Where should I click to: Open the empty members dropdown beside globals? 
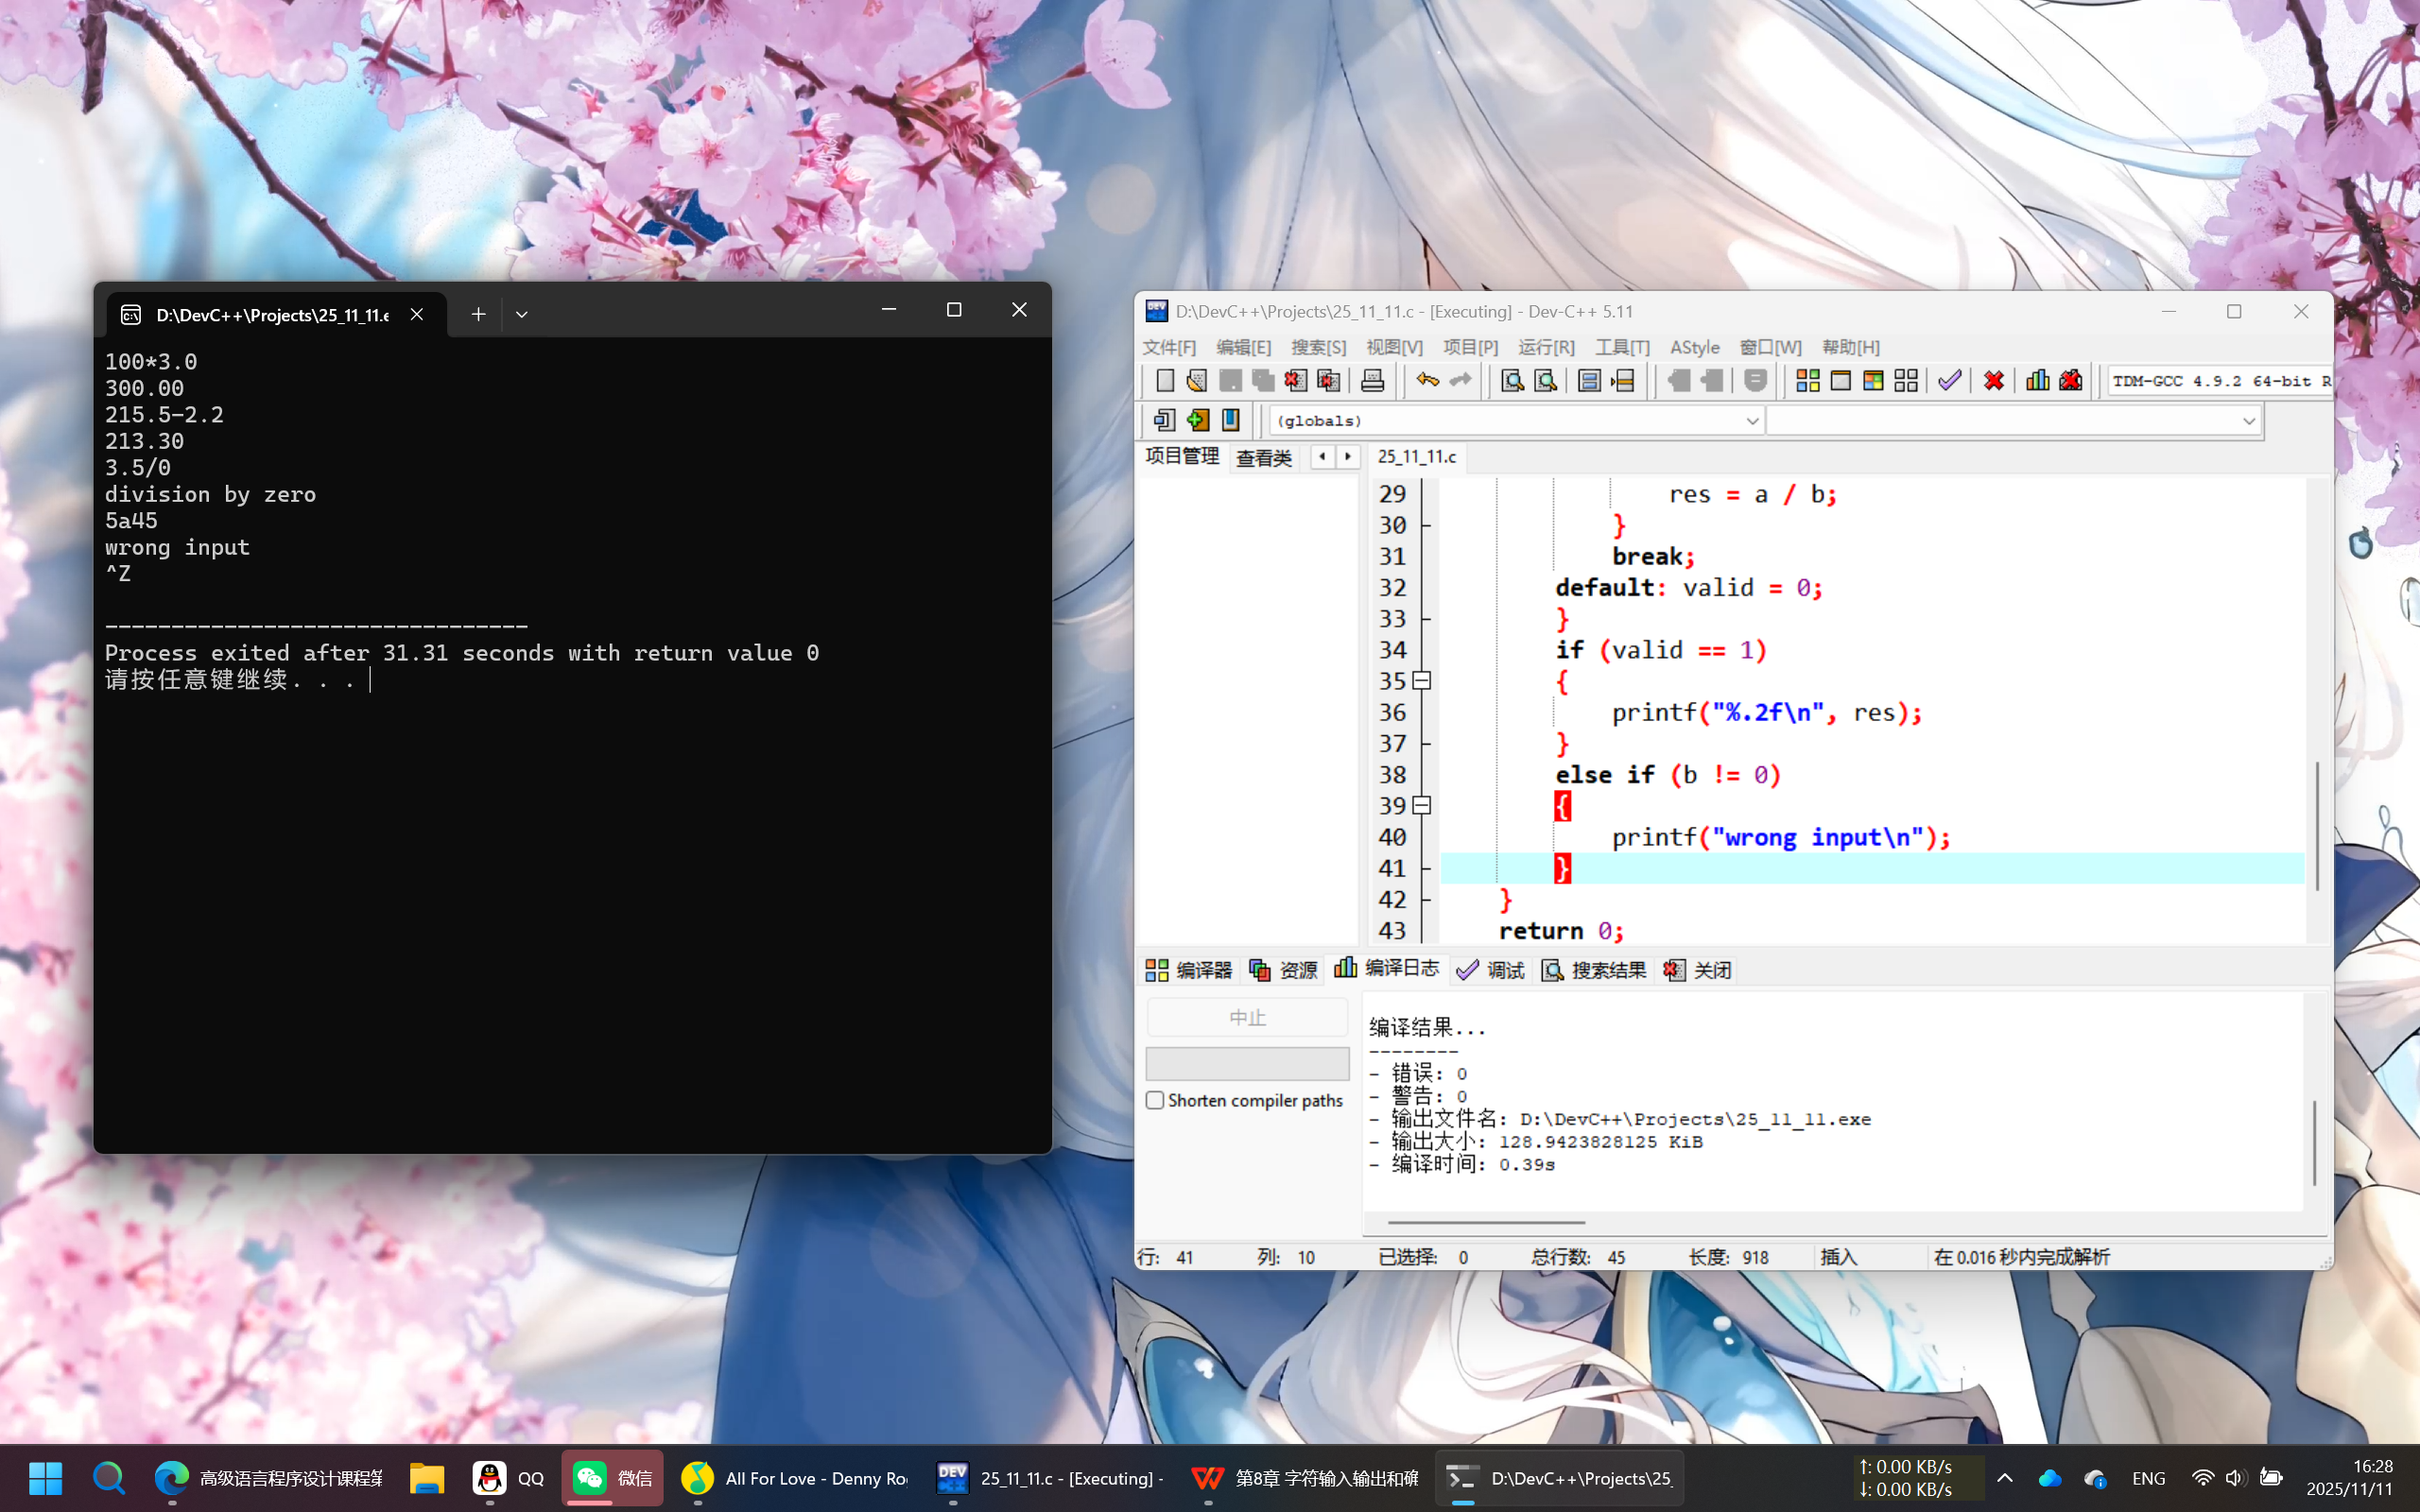(x=2248, y=421)
